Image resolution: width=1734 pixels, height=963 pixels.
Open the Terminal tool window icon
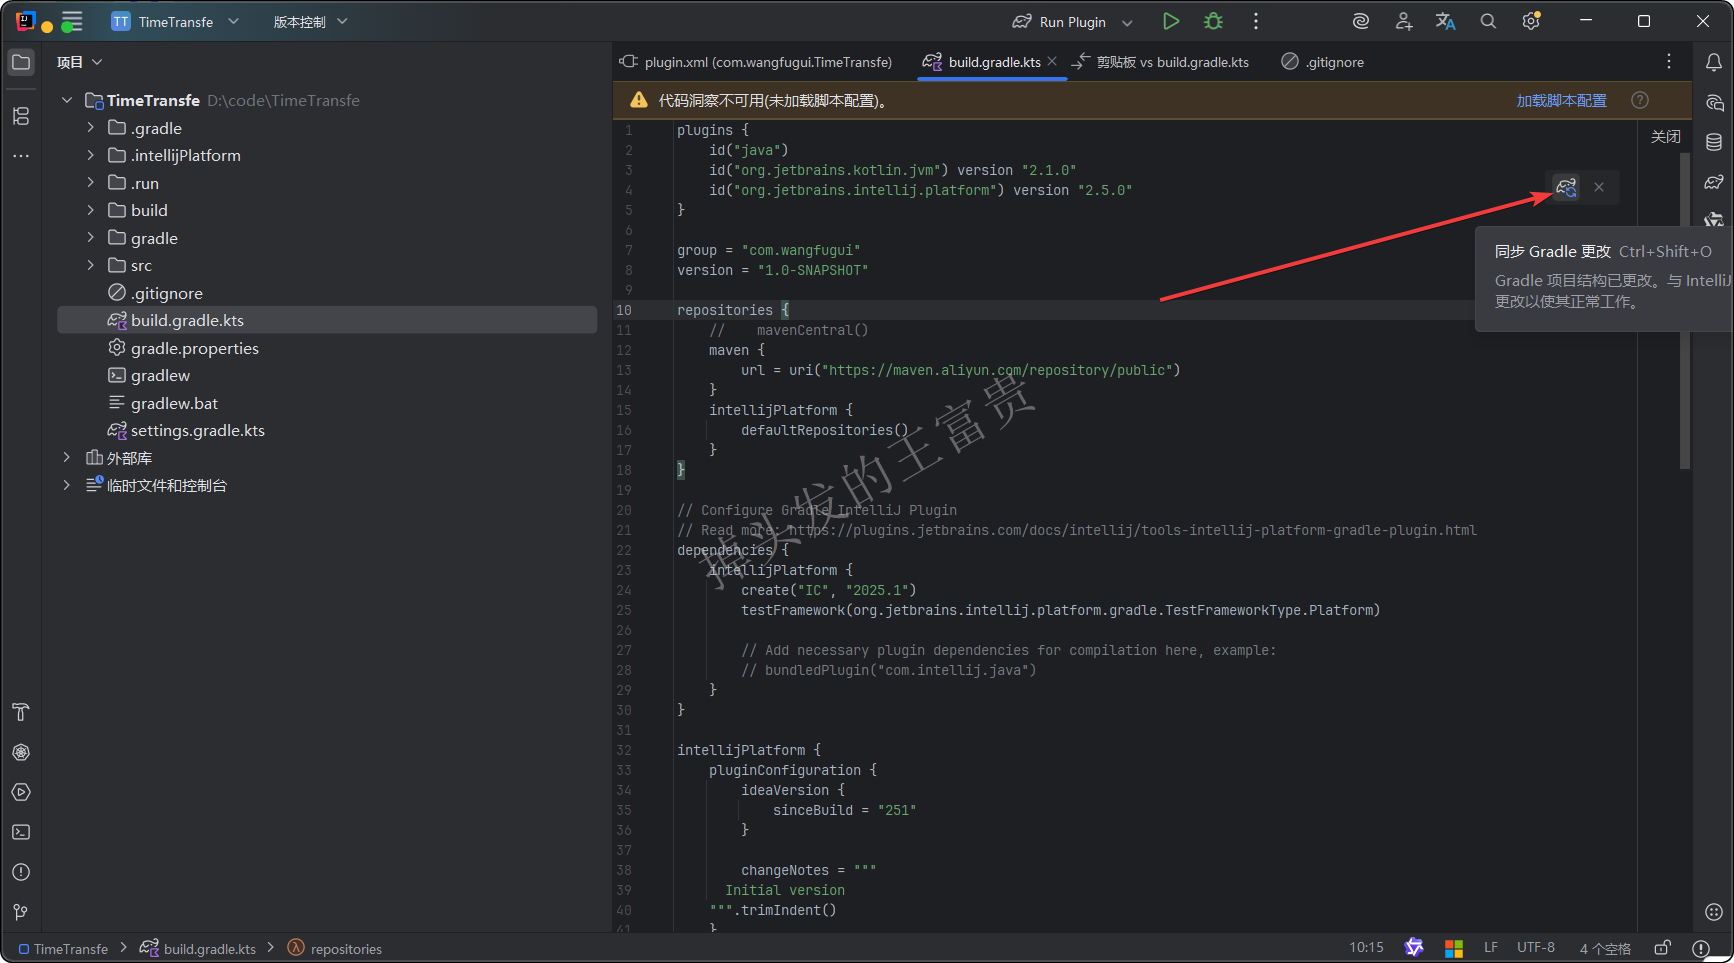pyautogui.click(x=21, y=832)
